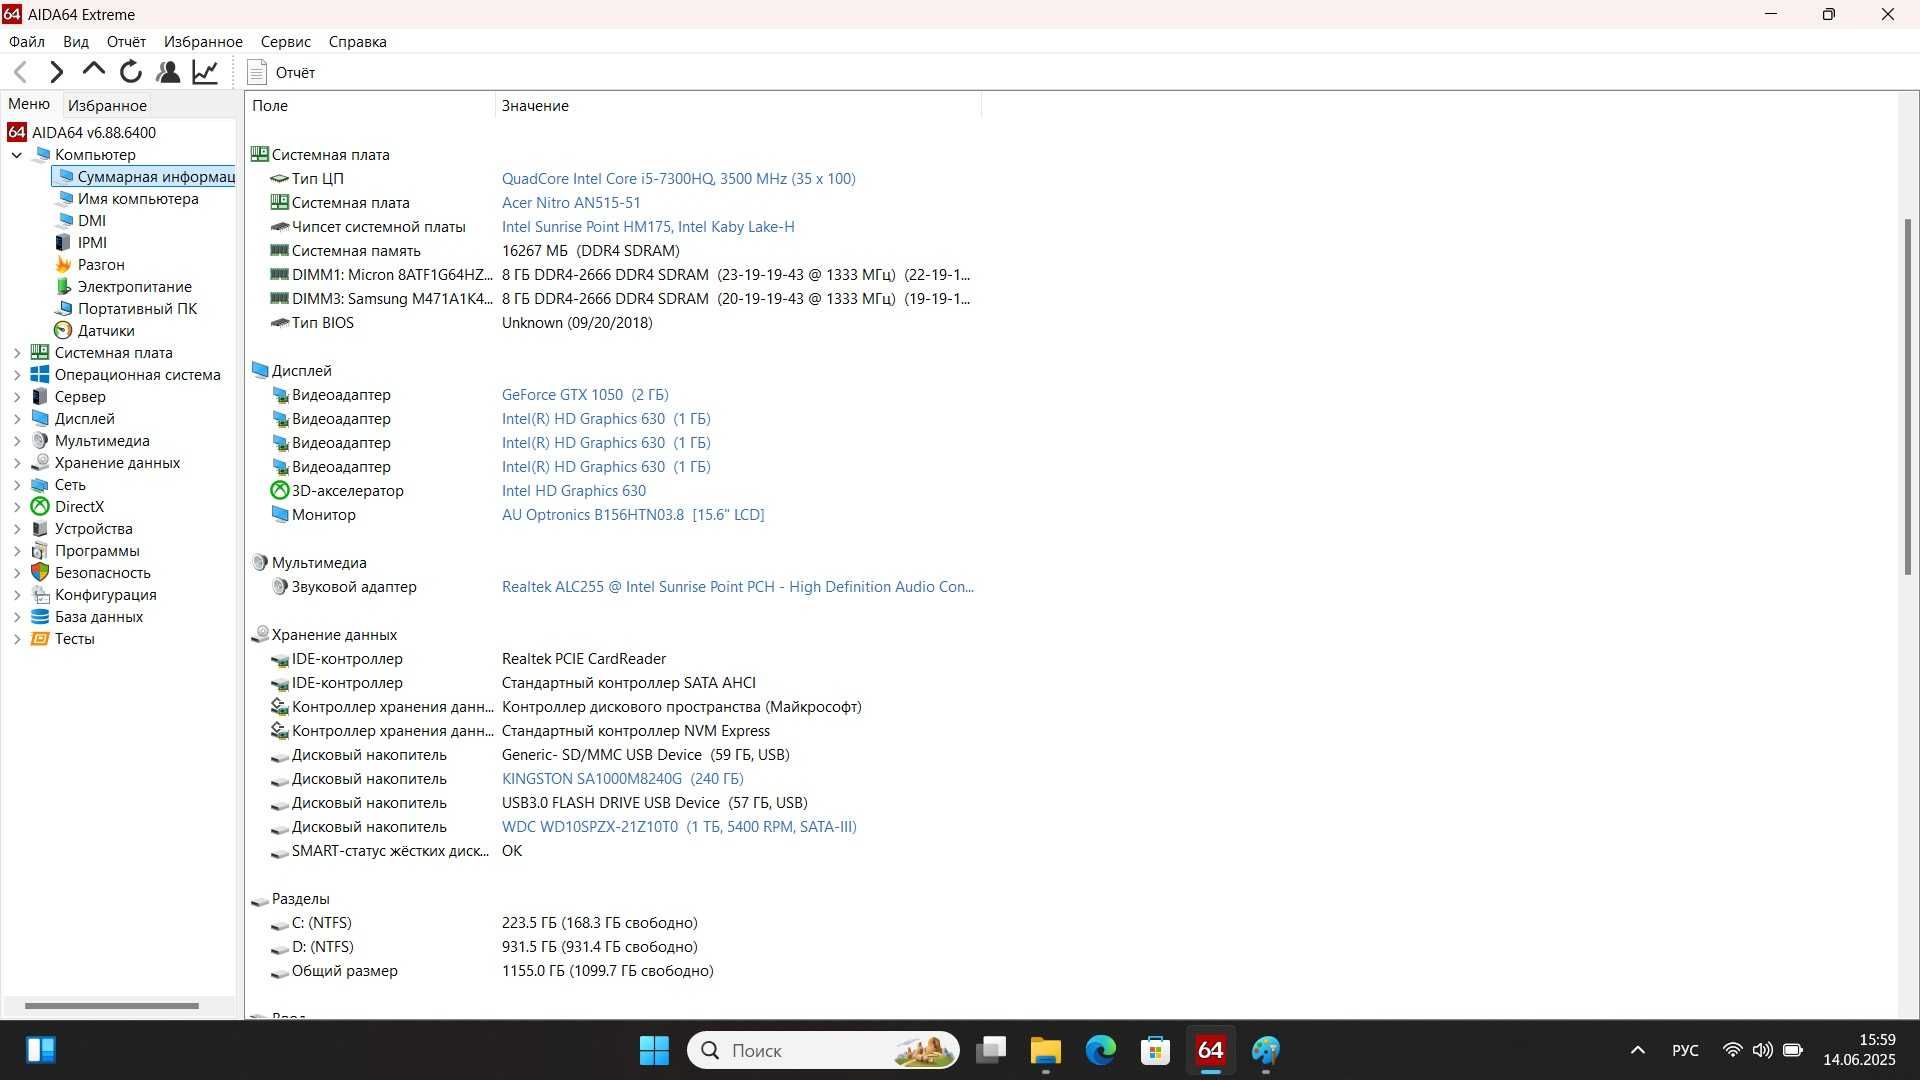Viewport: 1920px width, 1080px height.
Task: Click the Тесты icon in tree
Action: 40,639
